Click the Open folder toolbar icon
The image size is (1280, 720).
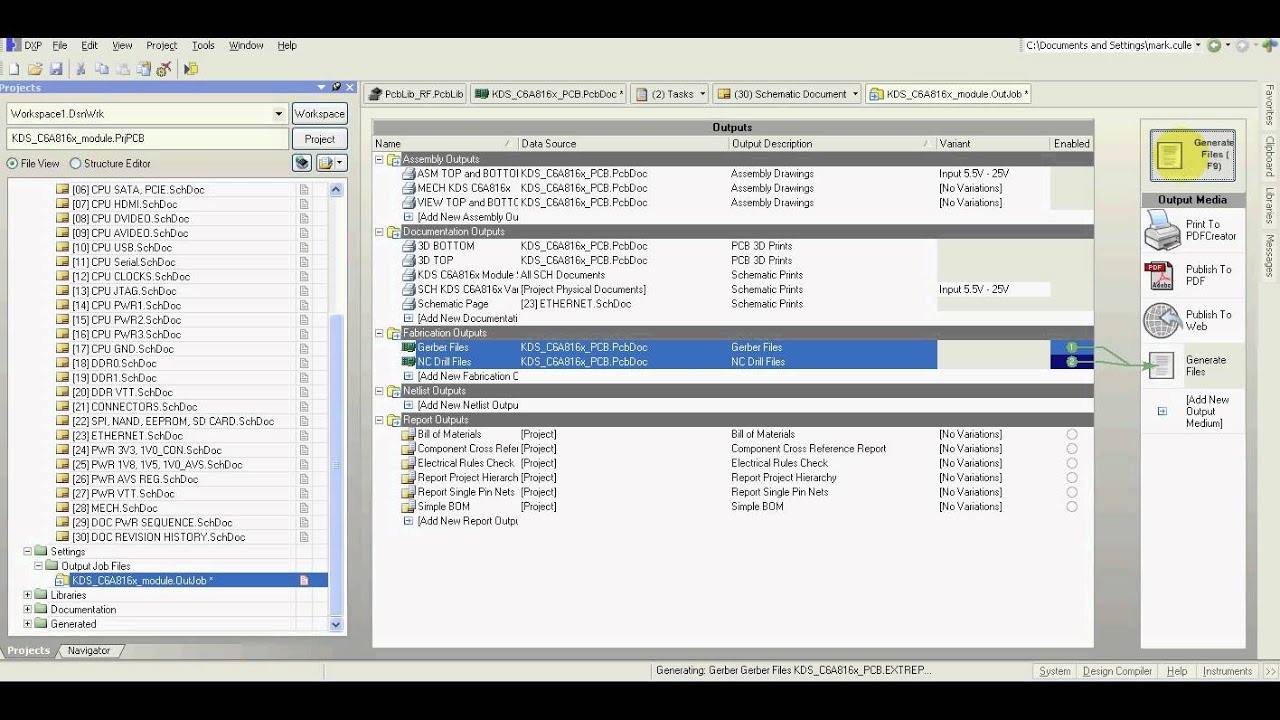click(x=35, y=69)
